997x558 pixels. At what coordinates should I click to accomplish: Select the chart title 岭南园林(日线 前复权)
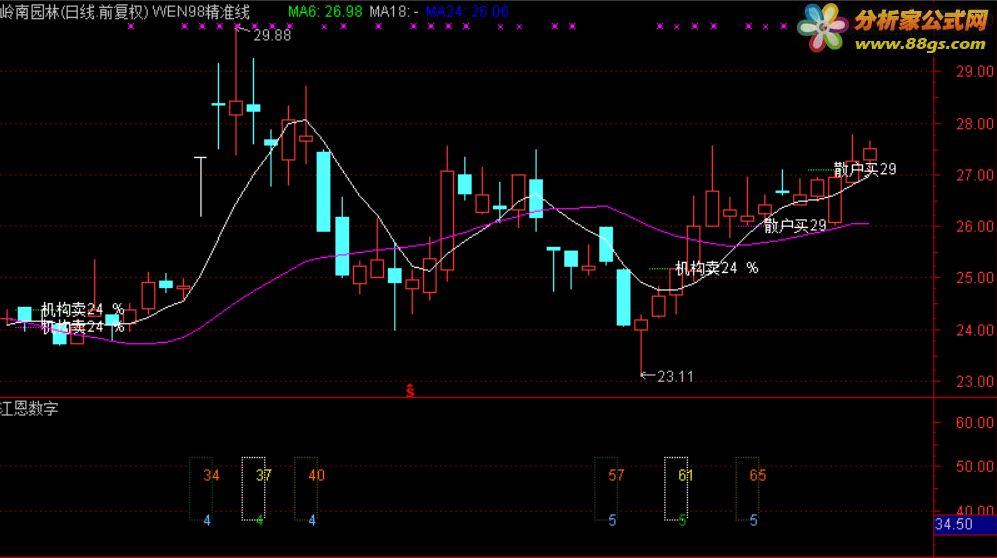tap(74, 12)
